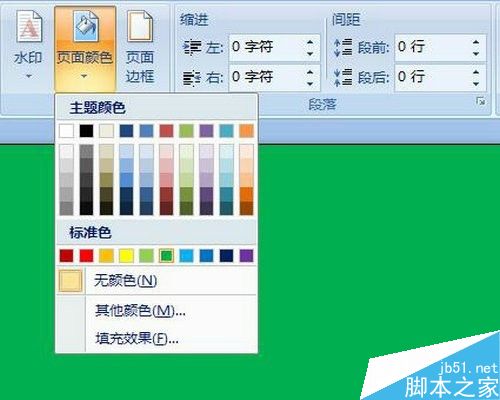Select purple theme color swatch in top row
The height and width of the screenshot is (400, 500).
[x=206, y=131]
